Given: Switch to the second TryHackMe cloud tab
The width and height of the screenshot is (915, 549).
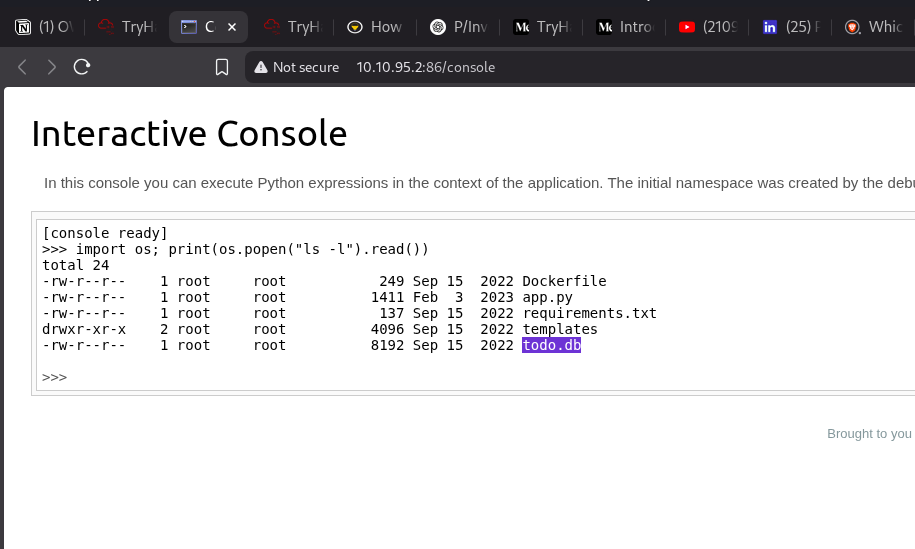Looking at the screenshot, I should [292, 27].
